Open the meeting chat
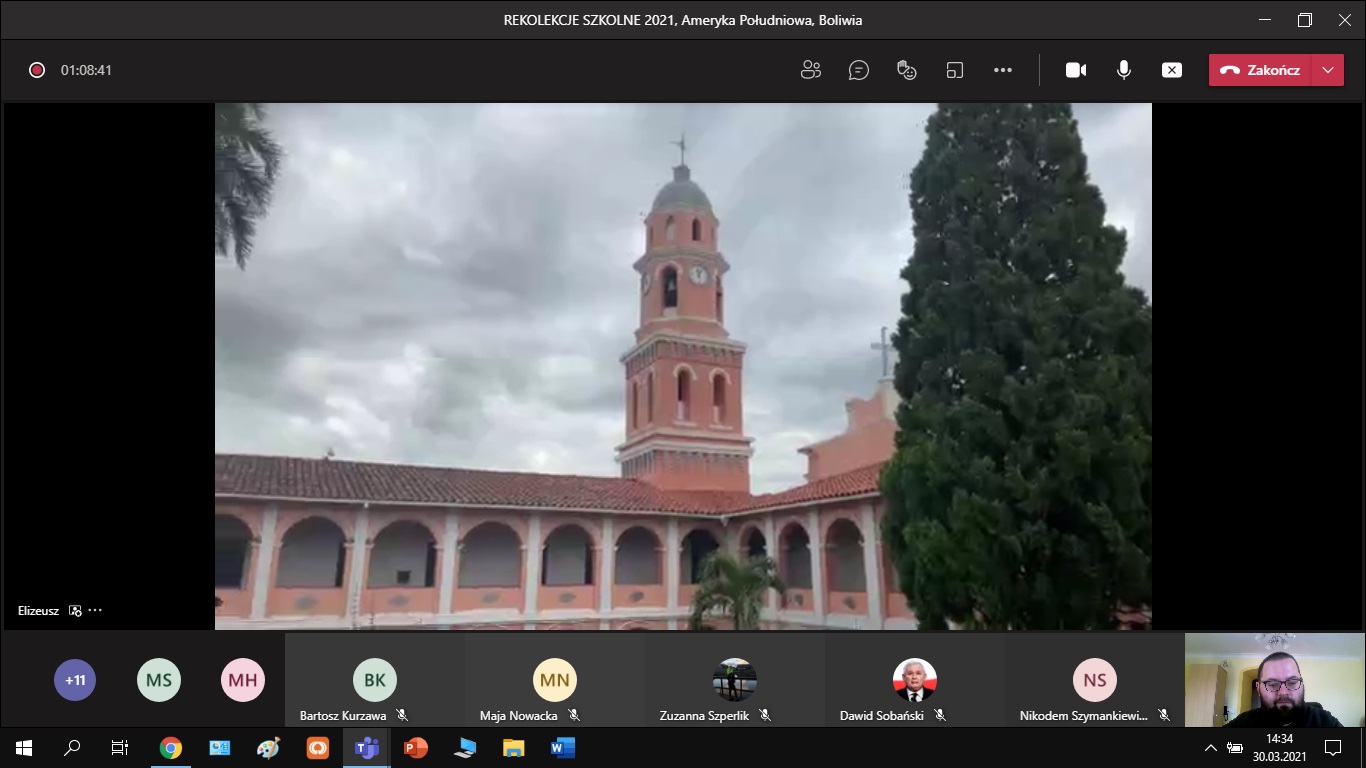This screenshot has width=1366, height=768. [x=858, y=70]
